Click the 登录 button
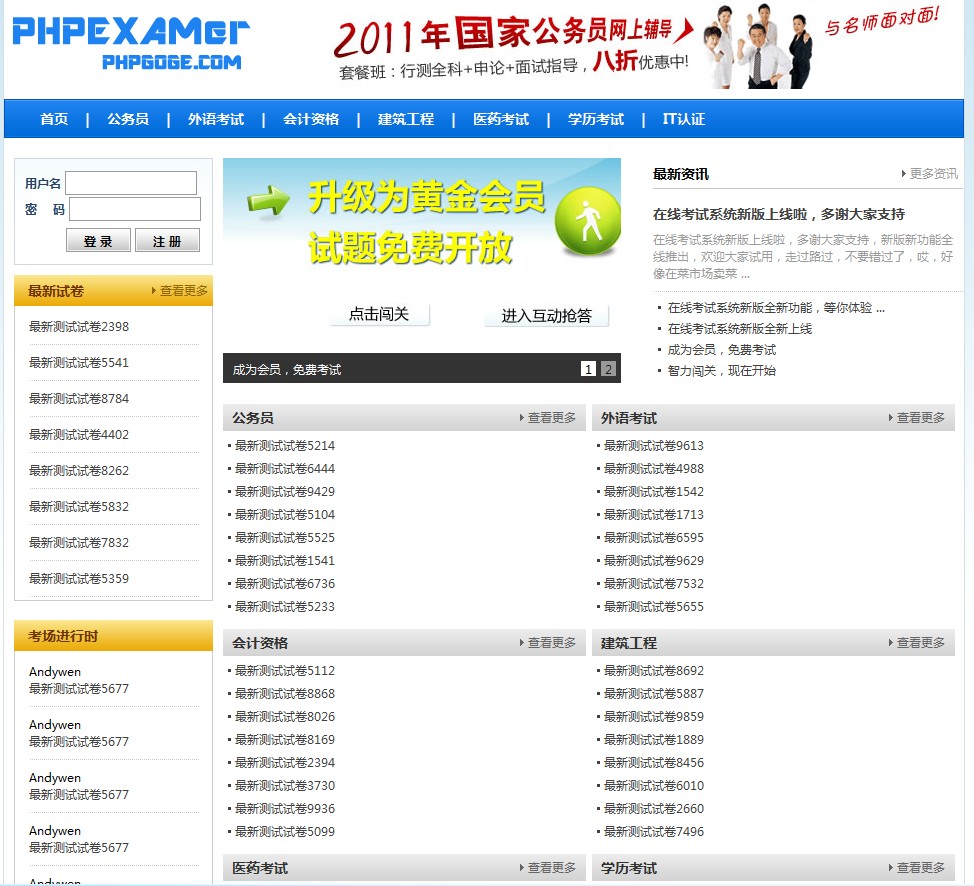The height and width of the screenshot is (886, 974). 98,240
